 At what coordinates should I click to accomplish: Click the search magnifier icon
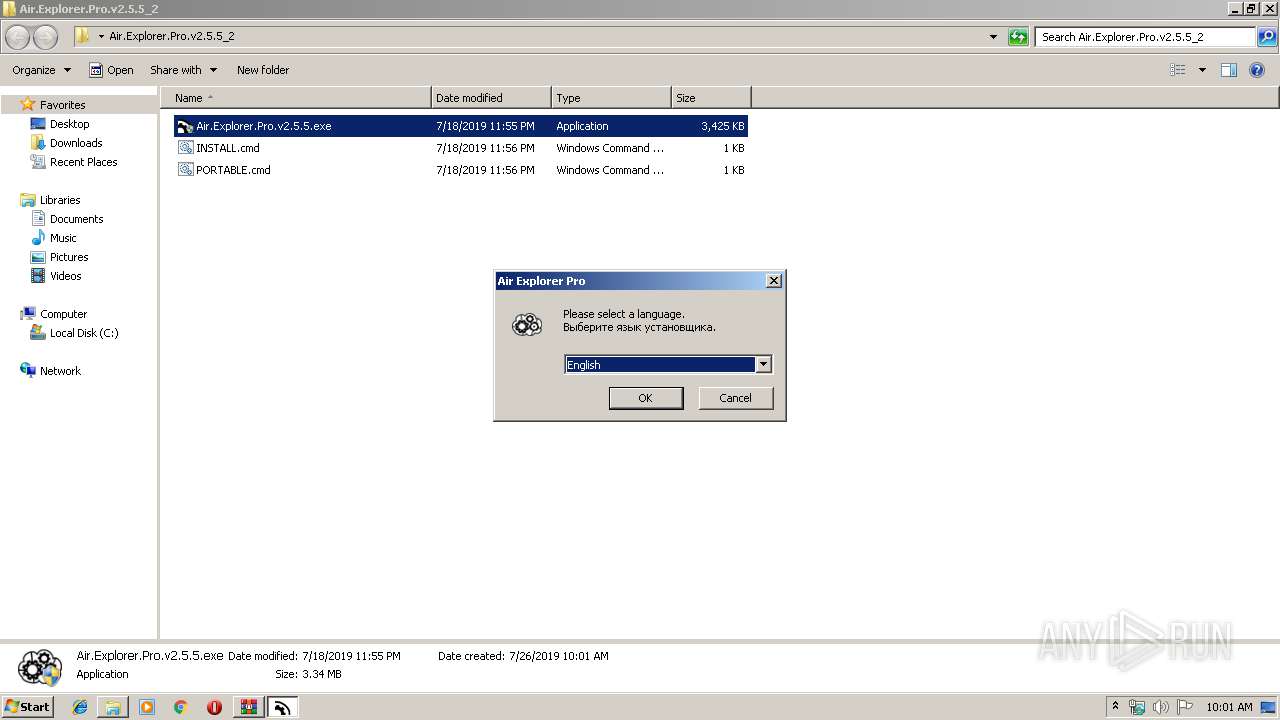point(1267,37)
